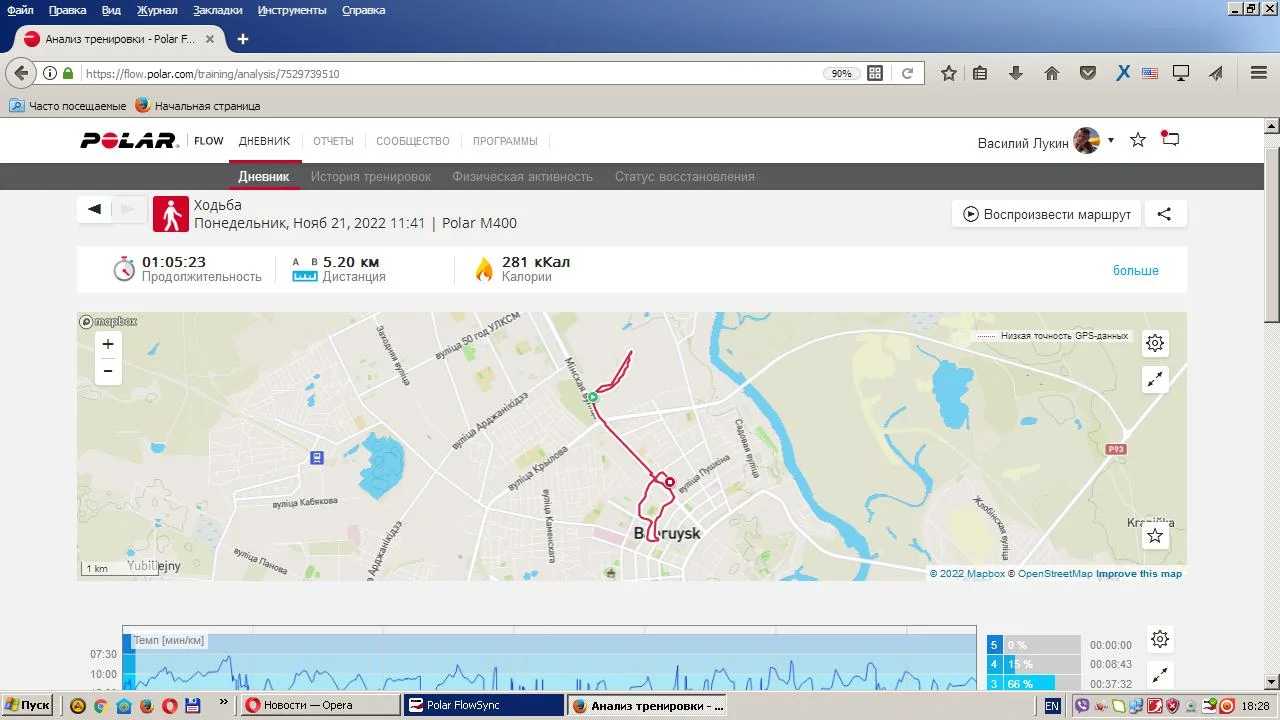Screen dimensions: 1280x720
Task: Open the Закладки menu
Action: [x=217, y=10]
